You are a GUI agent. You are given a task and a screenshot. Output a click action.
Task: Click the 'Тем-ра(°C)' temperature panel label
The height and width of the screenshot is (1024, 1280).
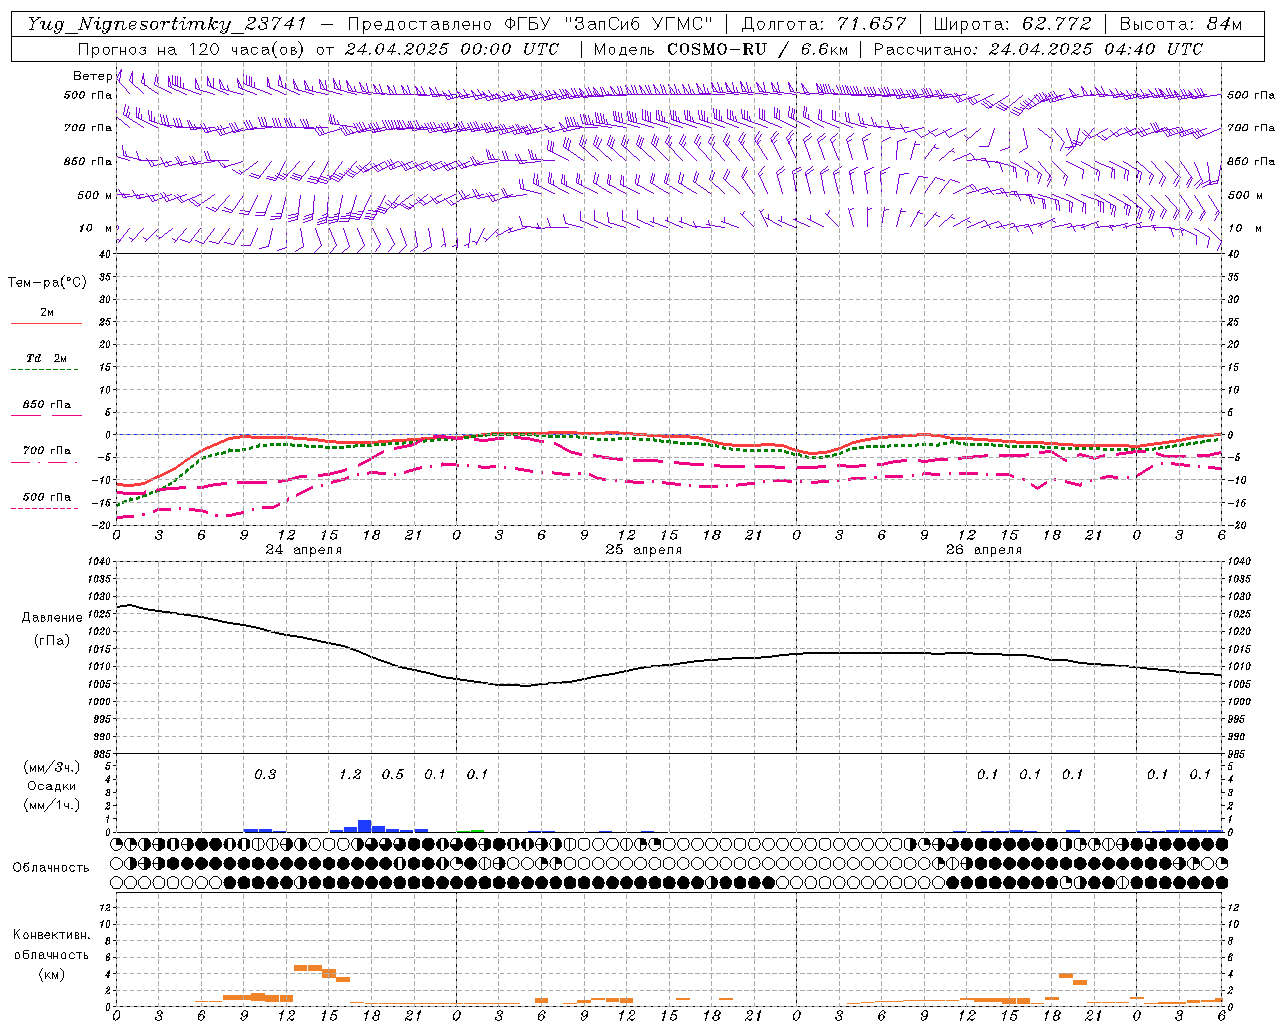click(47, 283)
